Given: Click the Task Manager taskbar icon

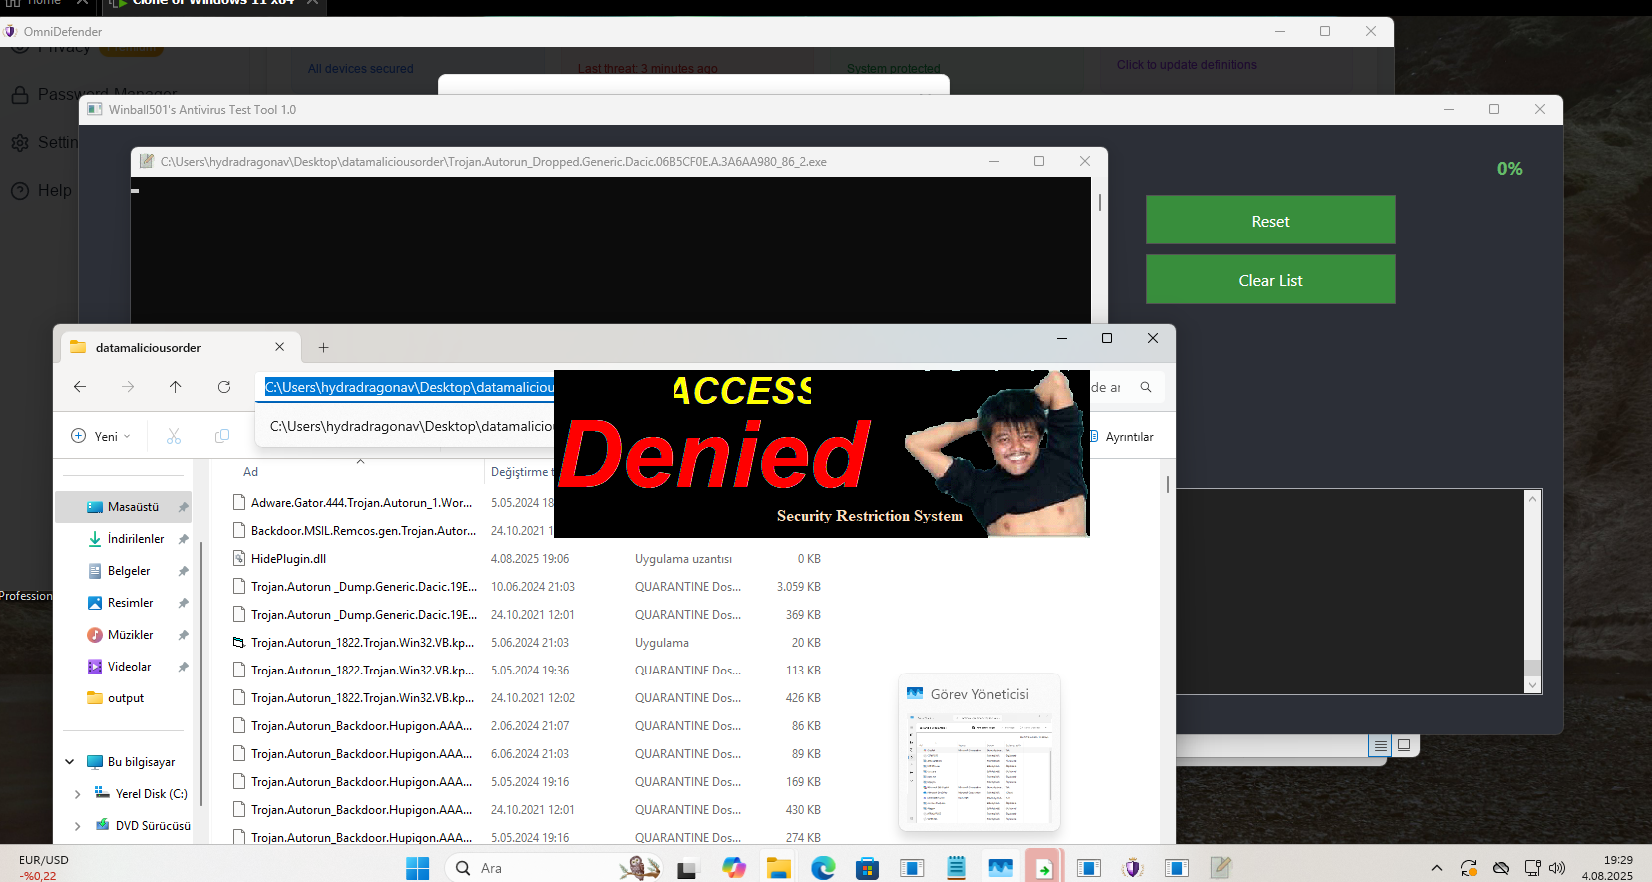Looking at the screenshot, I should (x=1000, y=868).
